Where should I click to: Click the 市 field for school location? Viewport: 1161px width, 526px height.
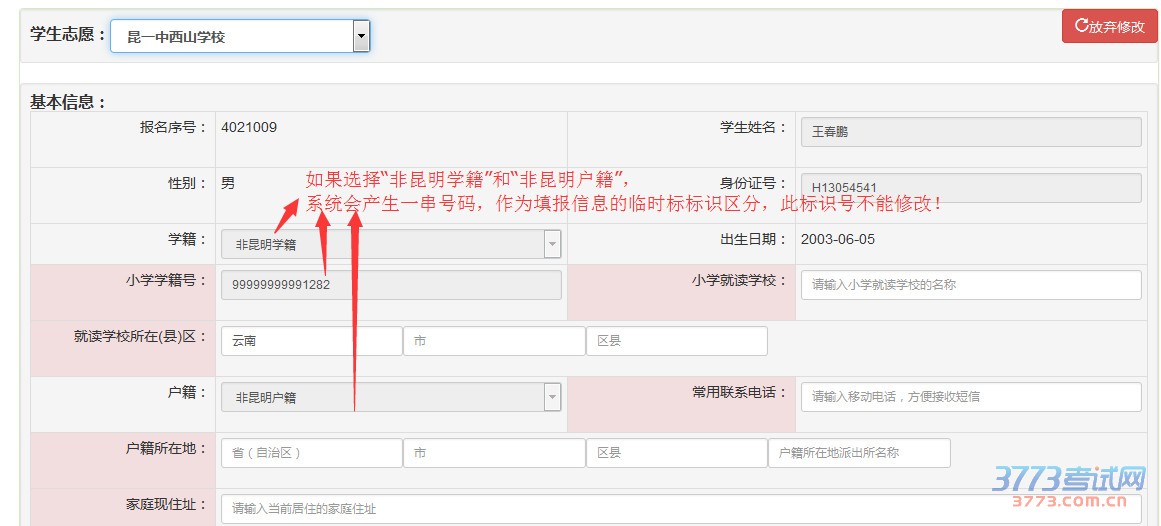[x=494, y=341]
